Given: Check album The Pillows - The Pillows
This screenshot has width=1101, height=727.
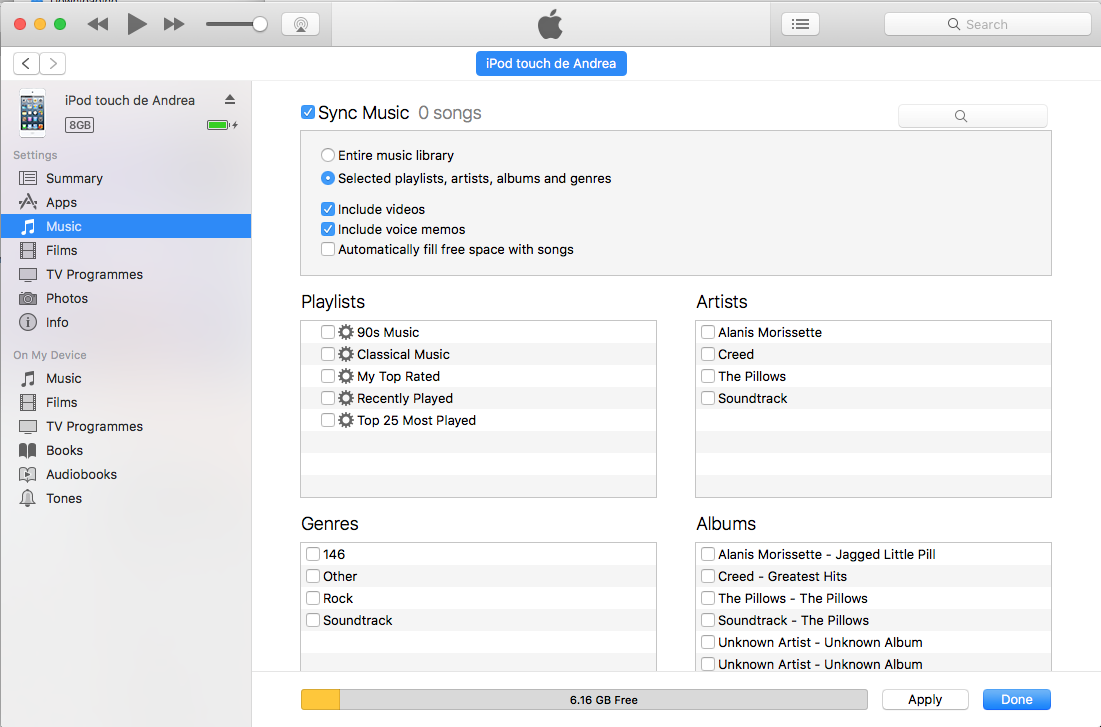Looking at the screenshot, I should [x=708, y=598].
